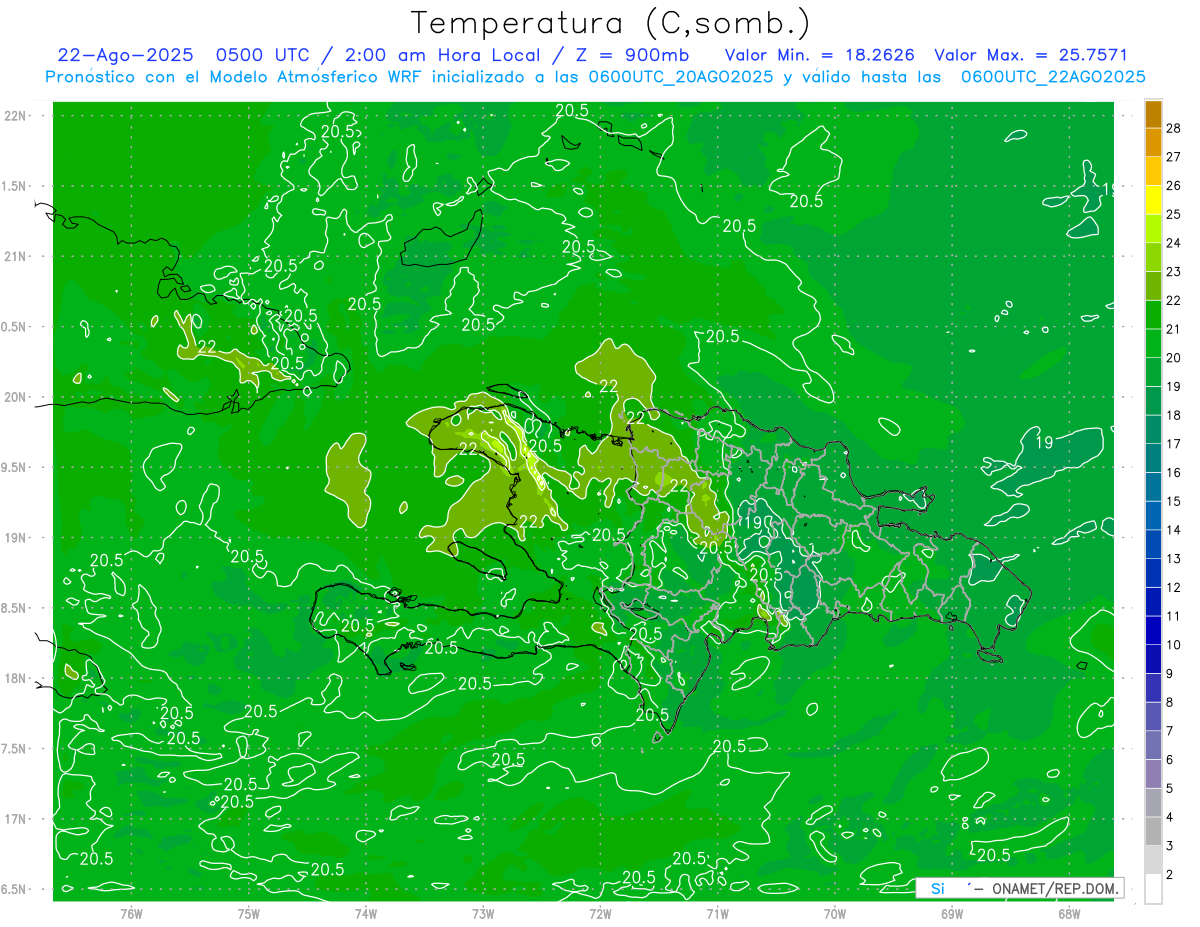
Task: Click the legend value '26'
Action: [1174, 185]
